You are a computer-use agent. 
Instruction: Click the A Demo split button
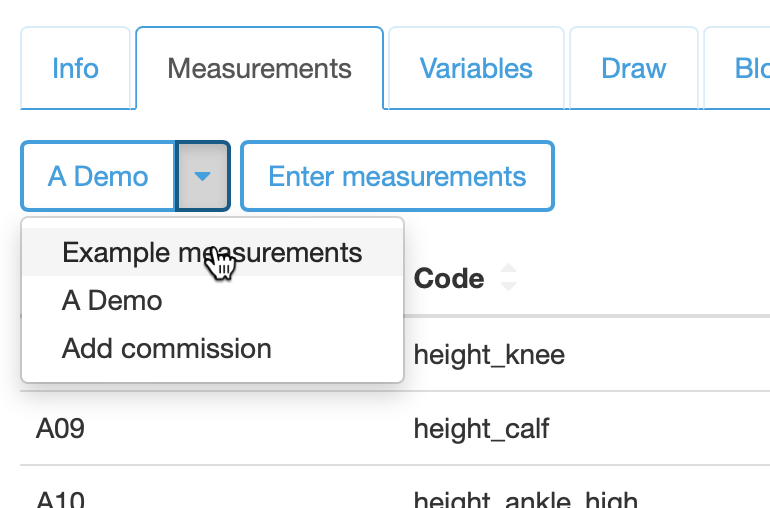click(98, 177)
